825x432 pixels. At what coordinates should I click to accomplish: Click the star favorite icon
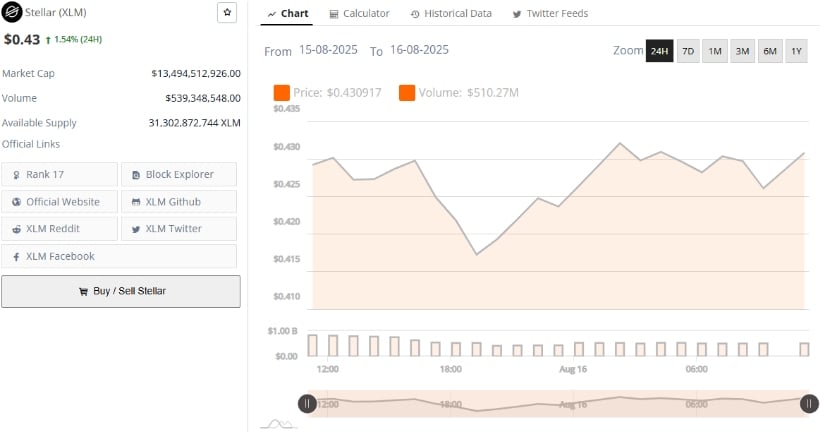[227, 13]
